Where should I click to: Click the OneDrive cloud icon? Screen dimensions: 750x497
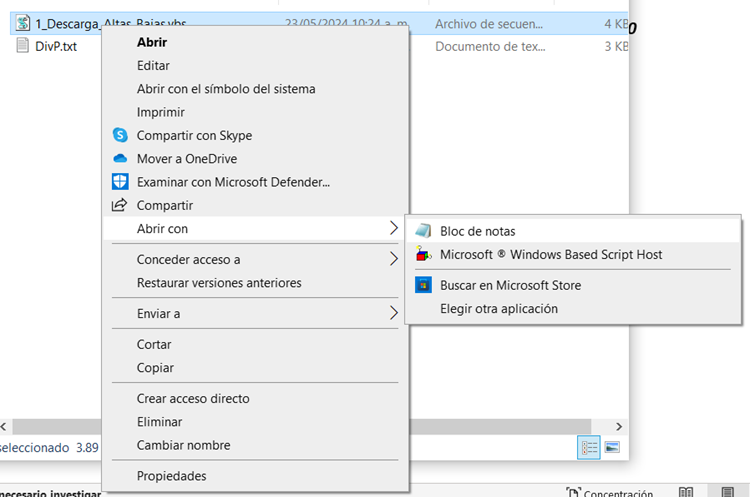[120, 158]
